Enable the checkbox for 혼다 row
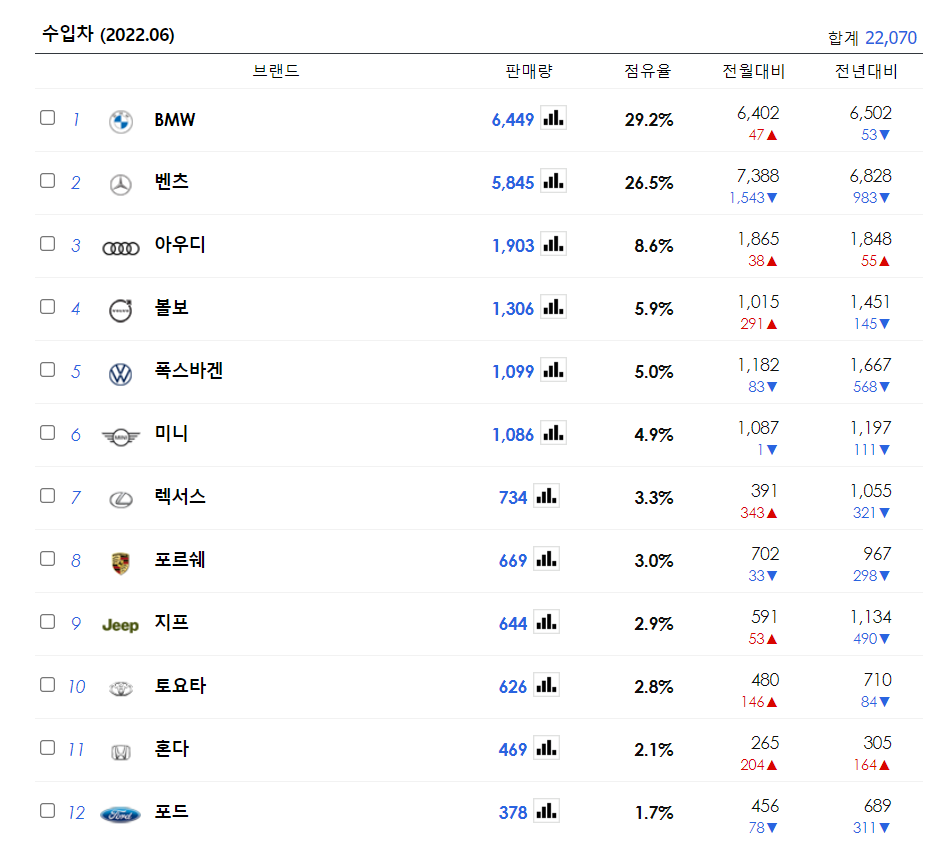The height and width of the screenshot is (841, 947). click(x=47, y=748)
